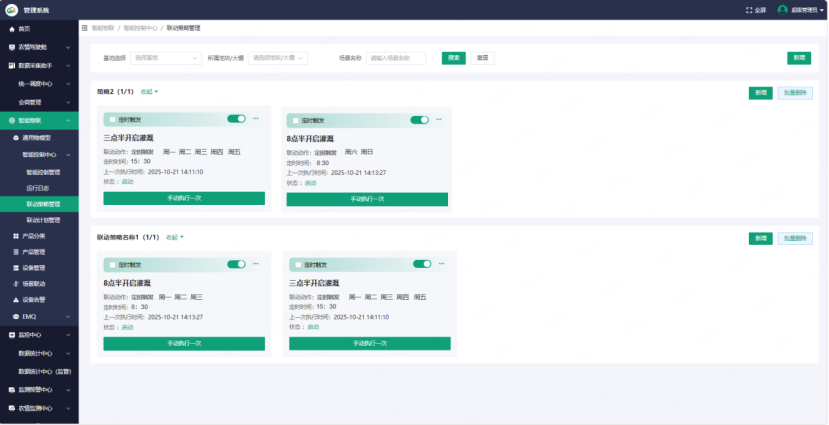The width and height of the screenshot is (829, 425).
Task: Open the 所属地块/大棚 dropdown
Action: (278, 58)
